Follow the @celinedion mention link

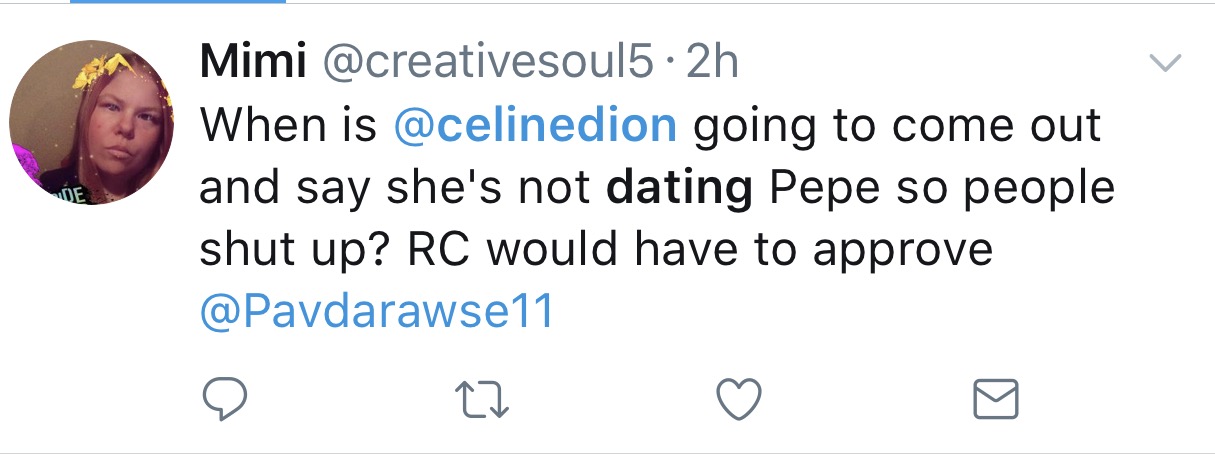tap(536, 125)
